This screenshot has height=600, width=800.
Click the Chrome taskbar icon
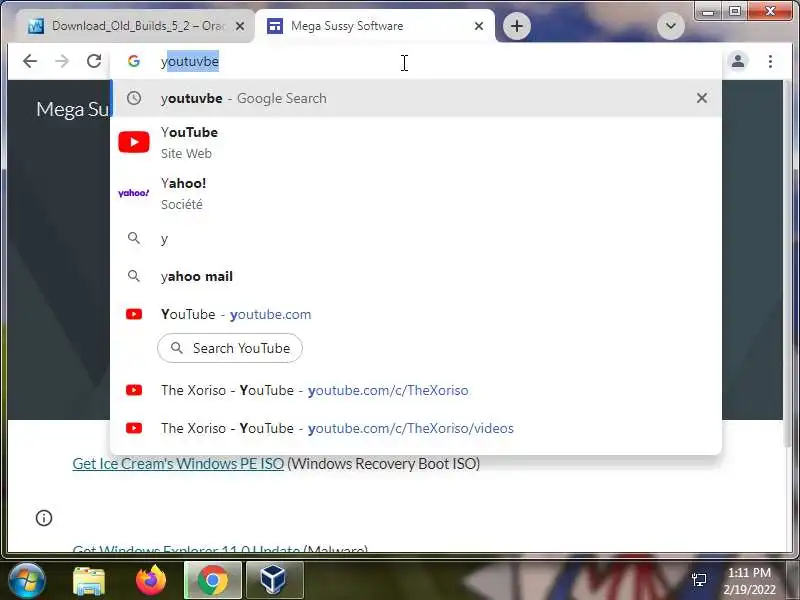click(213, 581)
